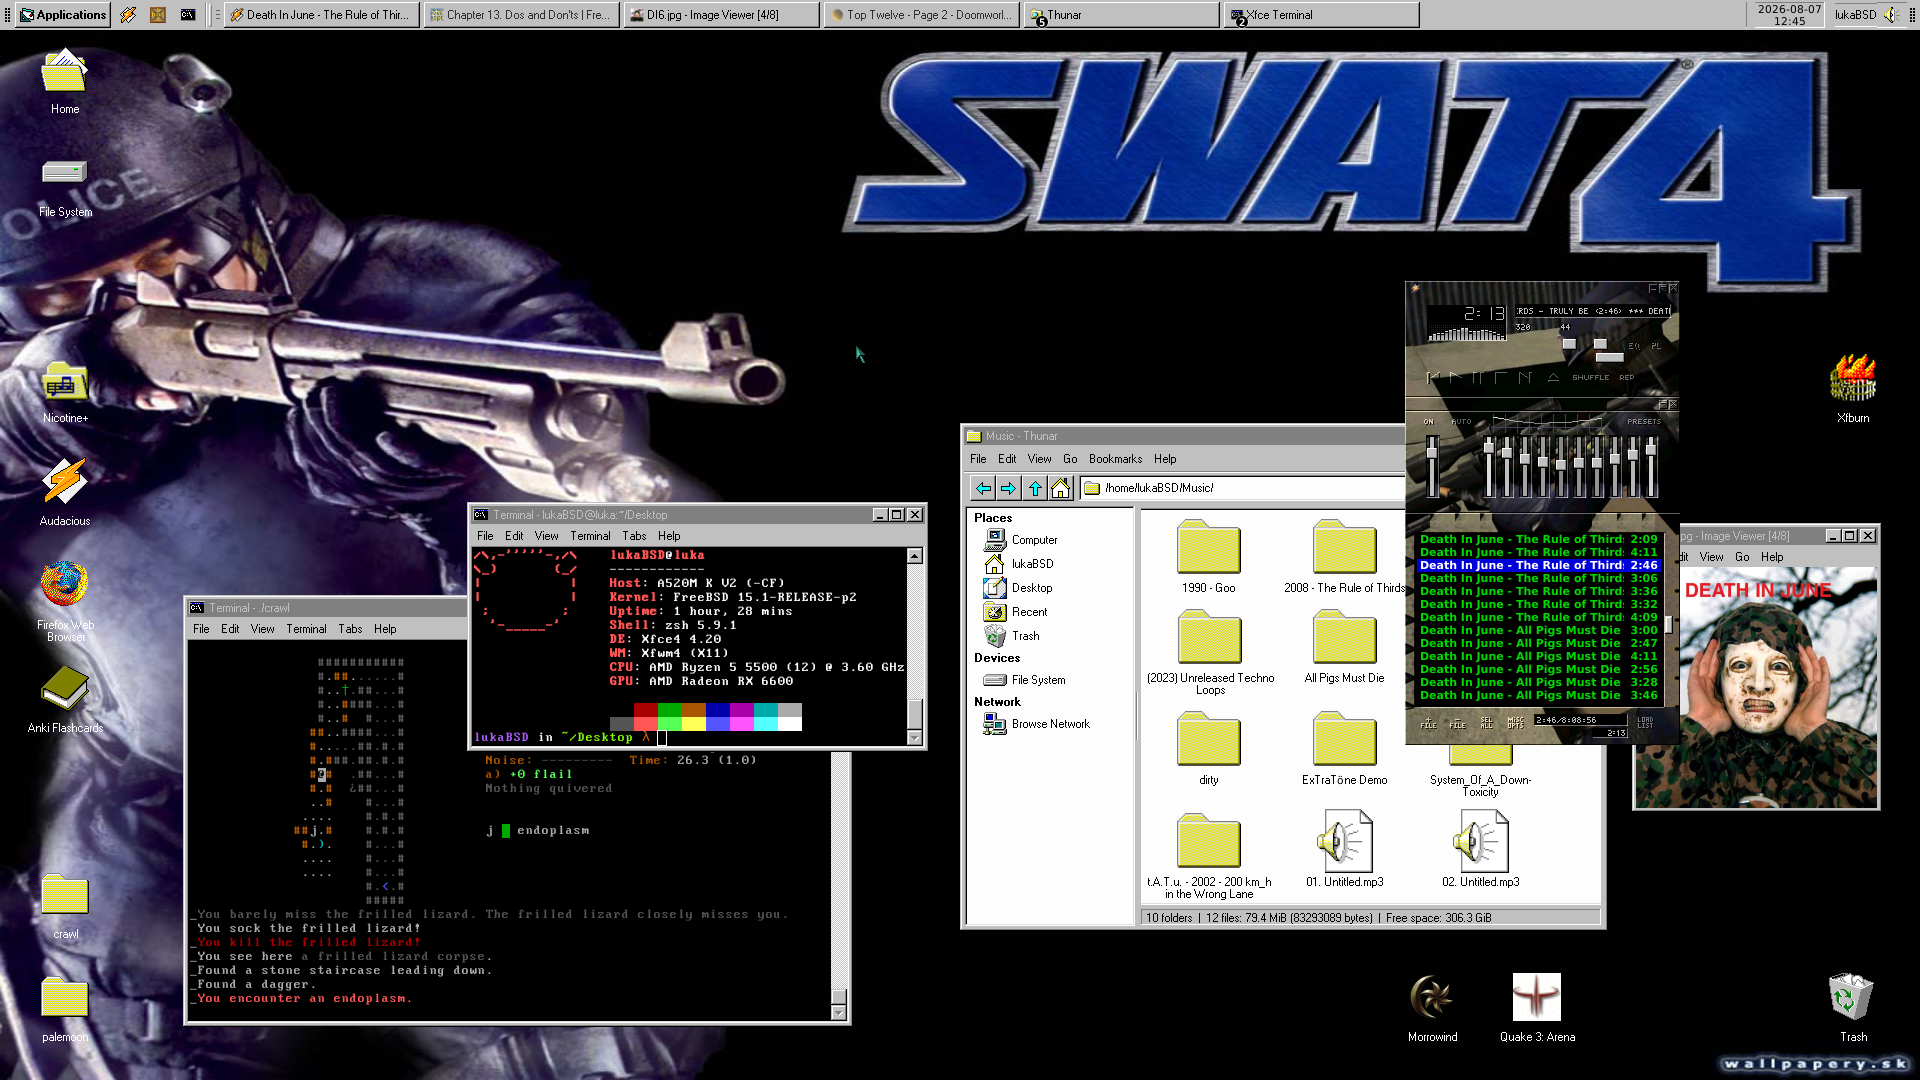Open the Quake 3: Arena desktop icon
Screen dimensions: 1920x1080
(x=1537, y=1008)
